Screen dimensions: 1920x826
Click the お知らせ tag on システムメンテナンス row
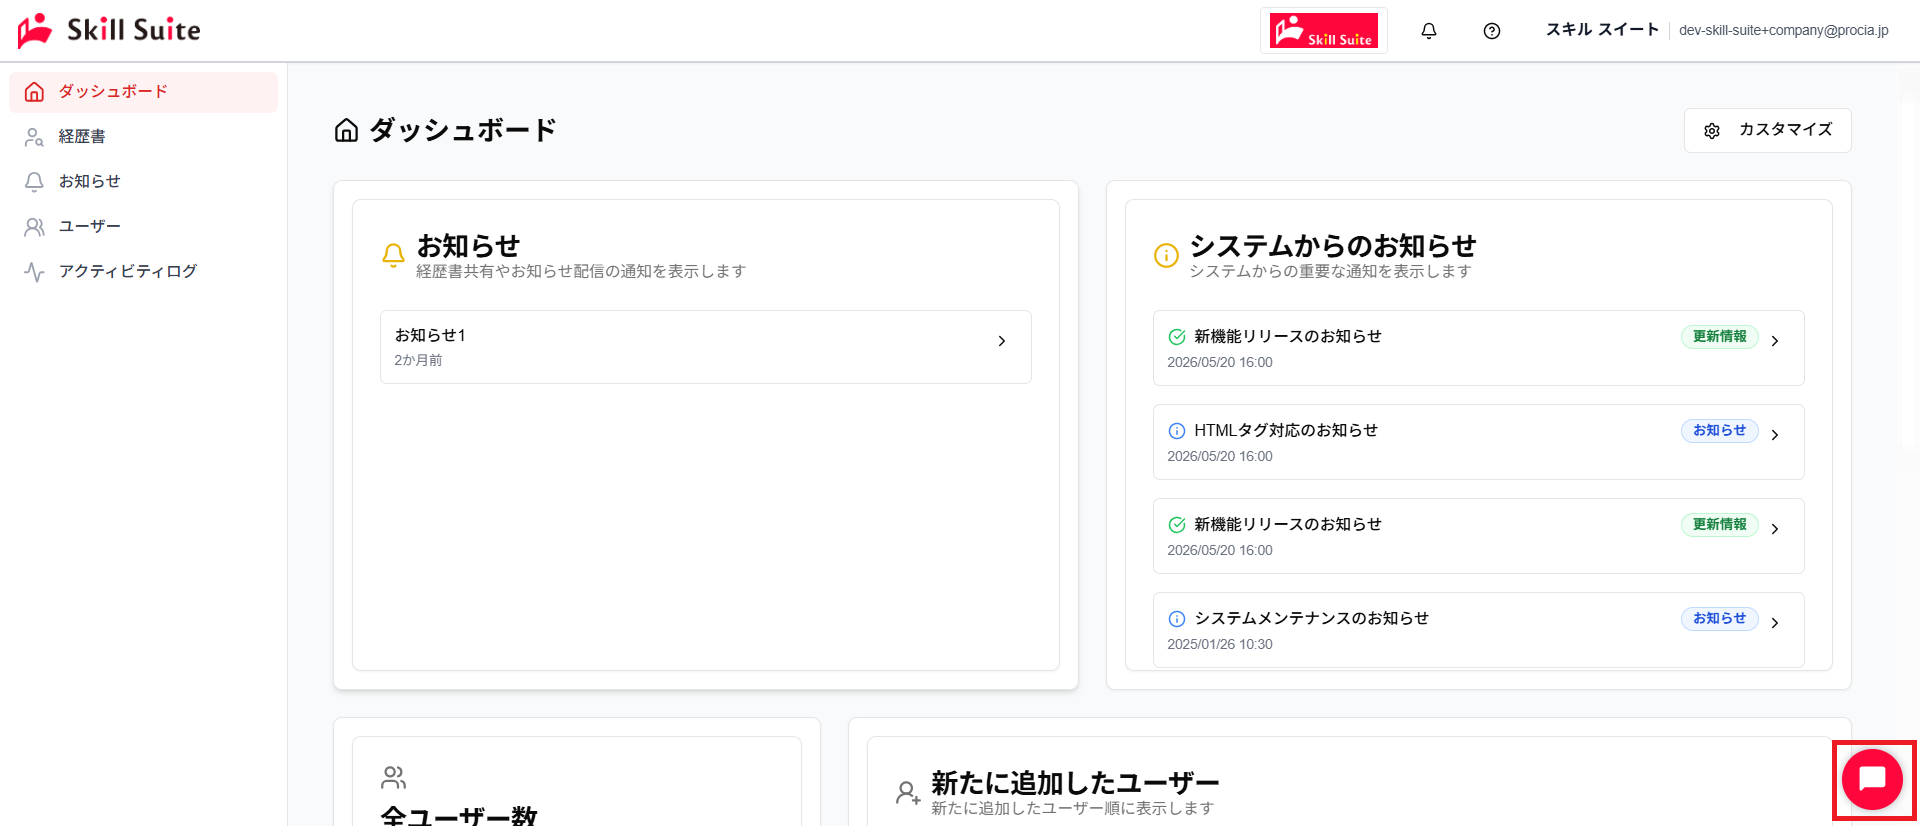(x=1719, y=619)
